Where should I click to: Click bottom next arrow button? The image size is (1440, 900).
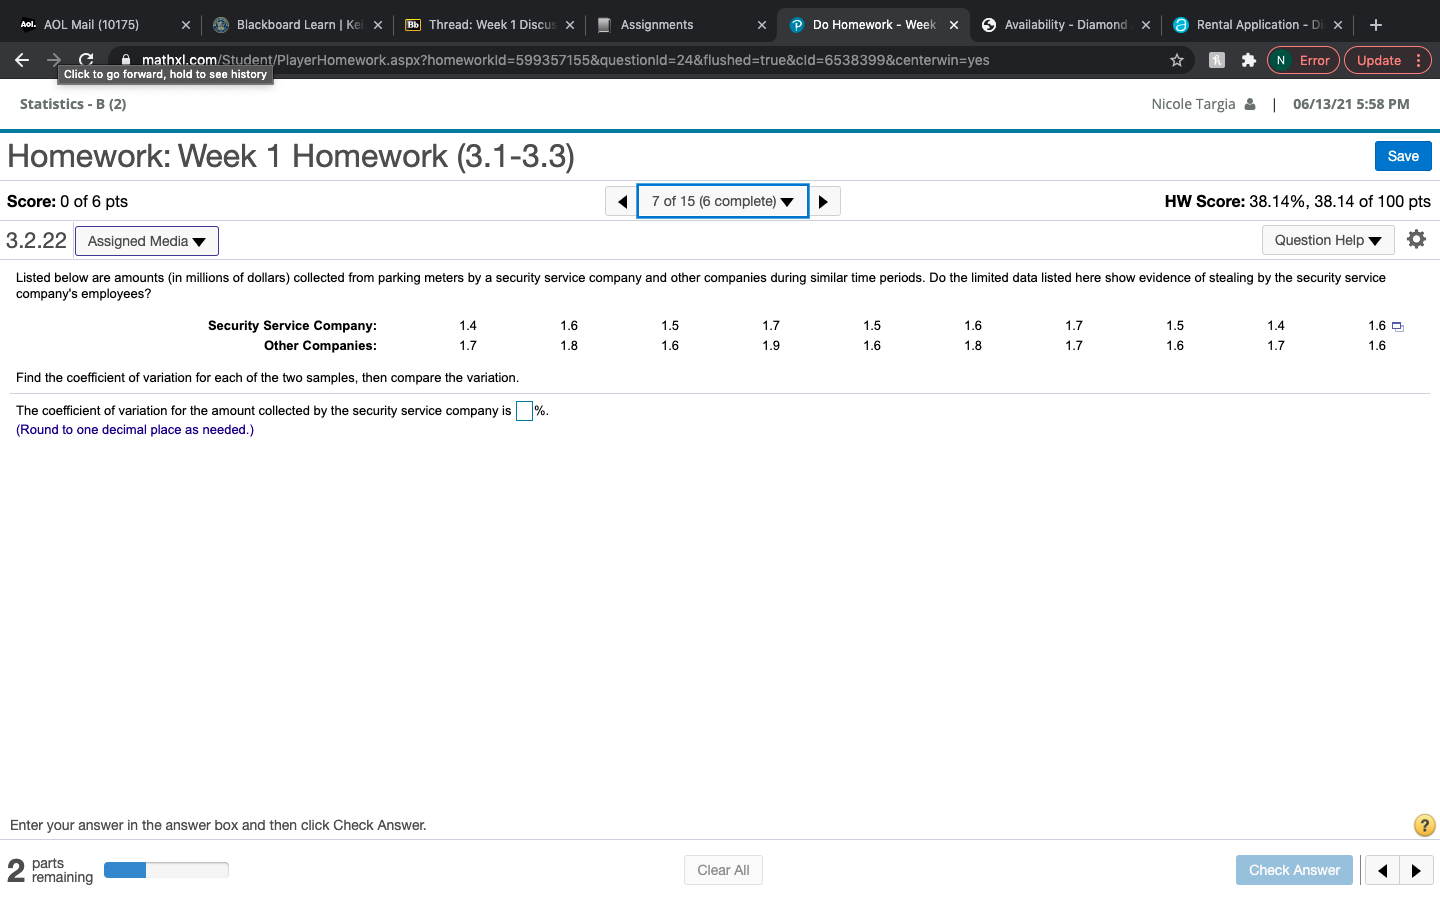[x=1416, y=870]
